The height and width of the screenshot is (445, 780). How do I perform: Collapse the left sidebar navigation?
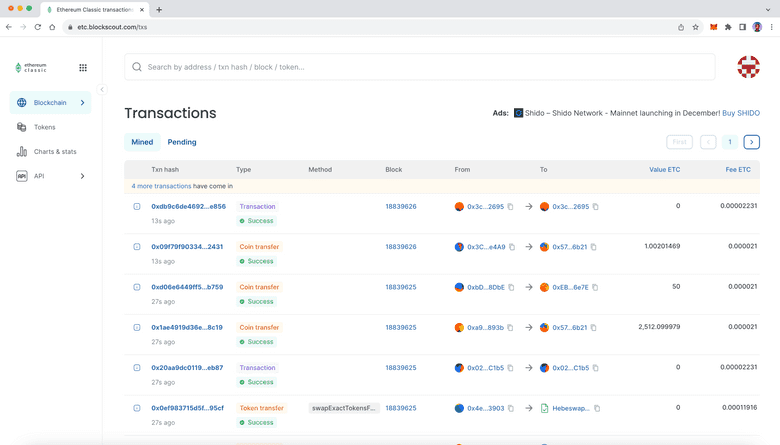point(102,90)
